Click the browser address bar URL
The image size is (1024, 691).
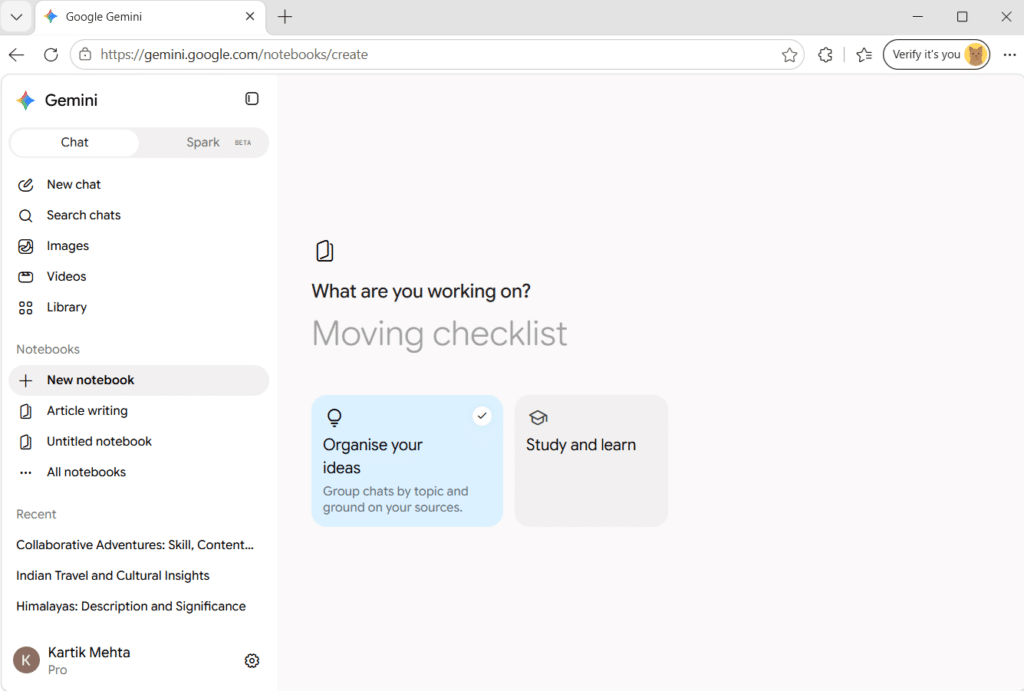[x=234, y=55]
